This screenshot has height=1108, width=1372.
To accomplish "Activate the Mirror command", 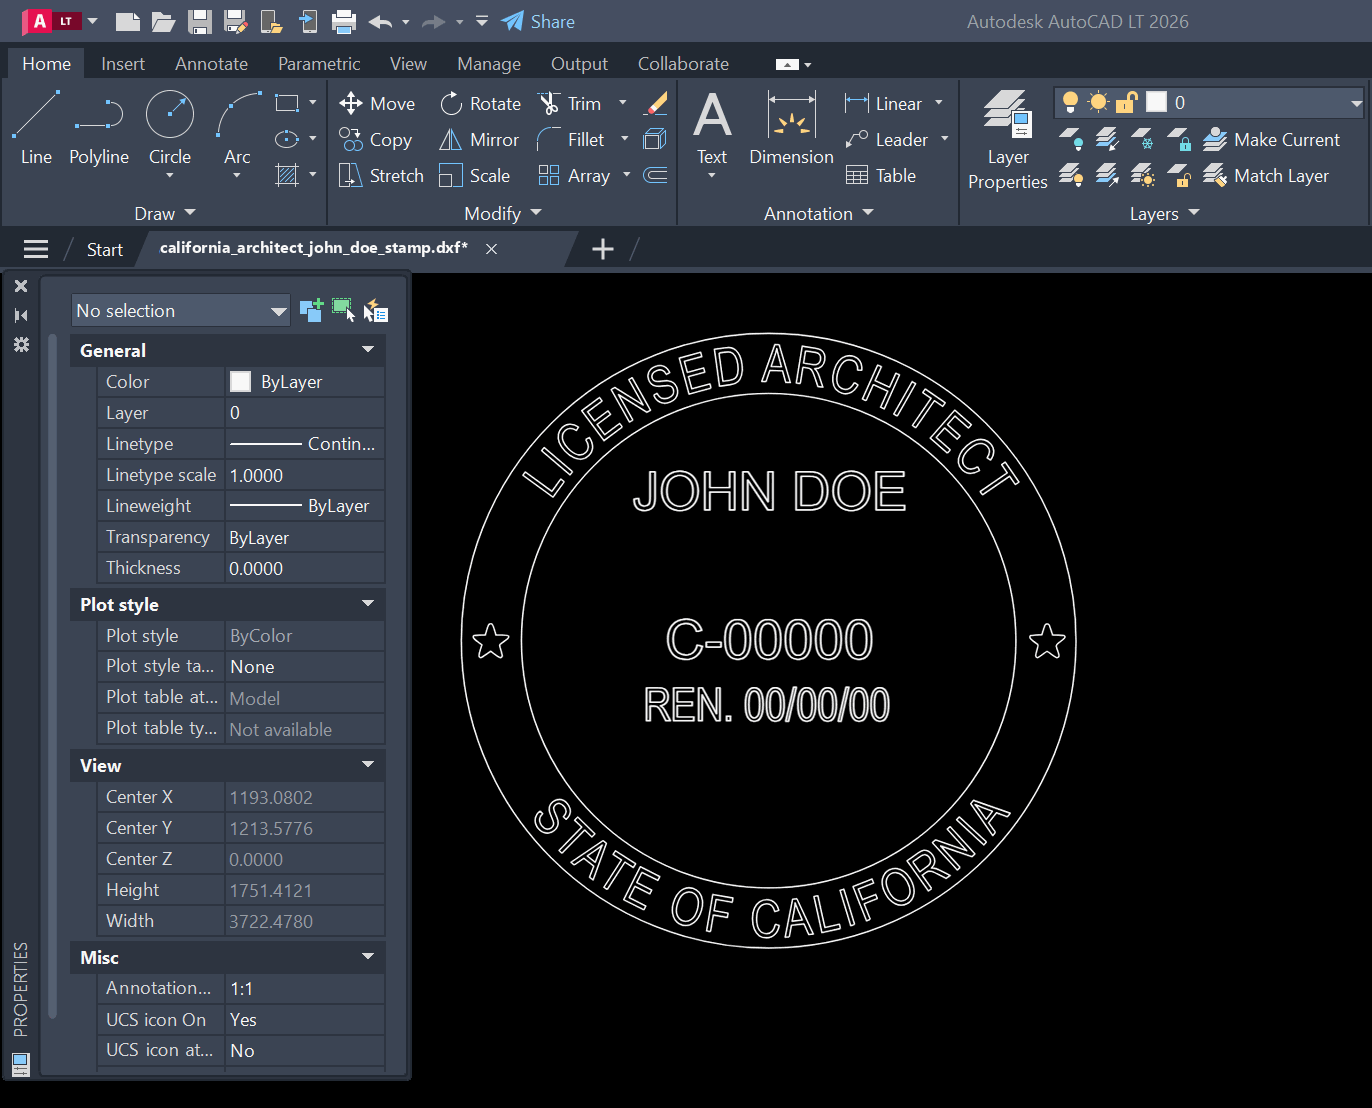I will click(x=479, y=139).
